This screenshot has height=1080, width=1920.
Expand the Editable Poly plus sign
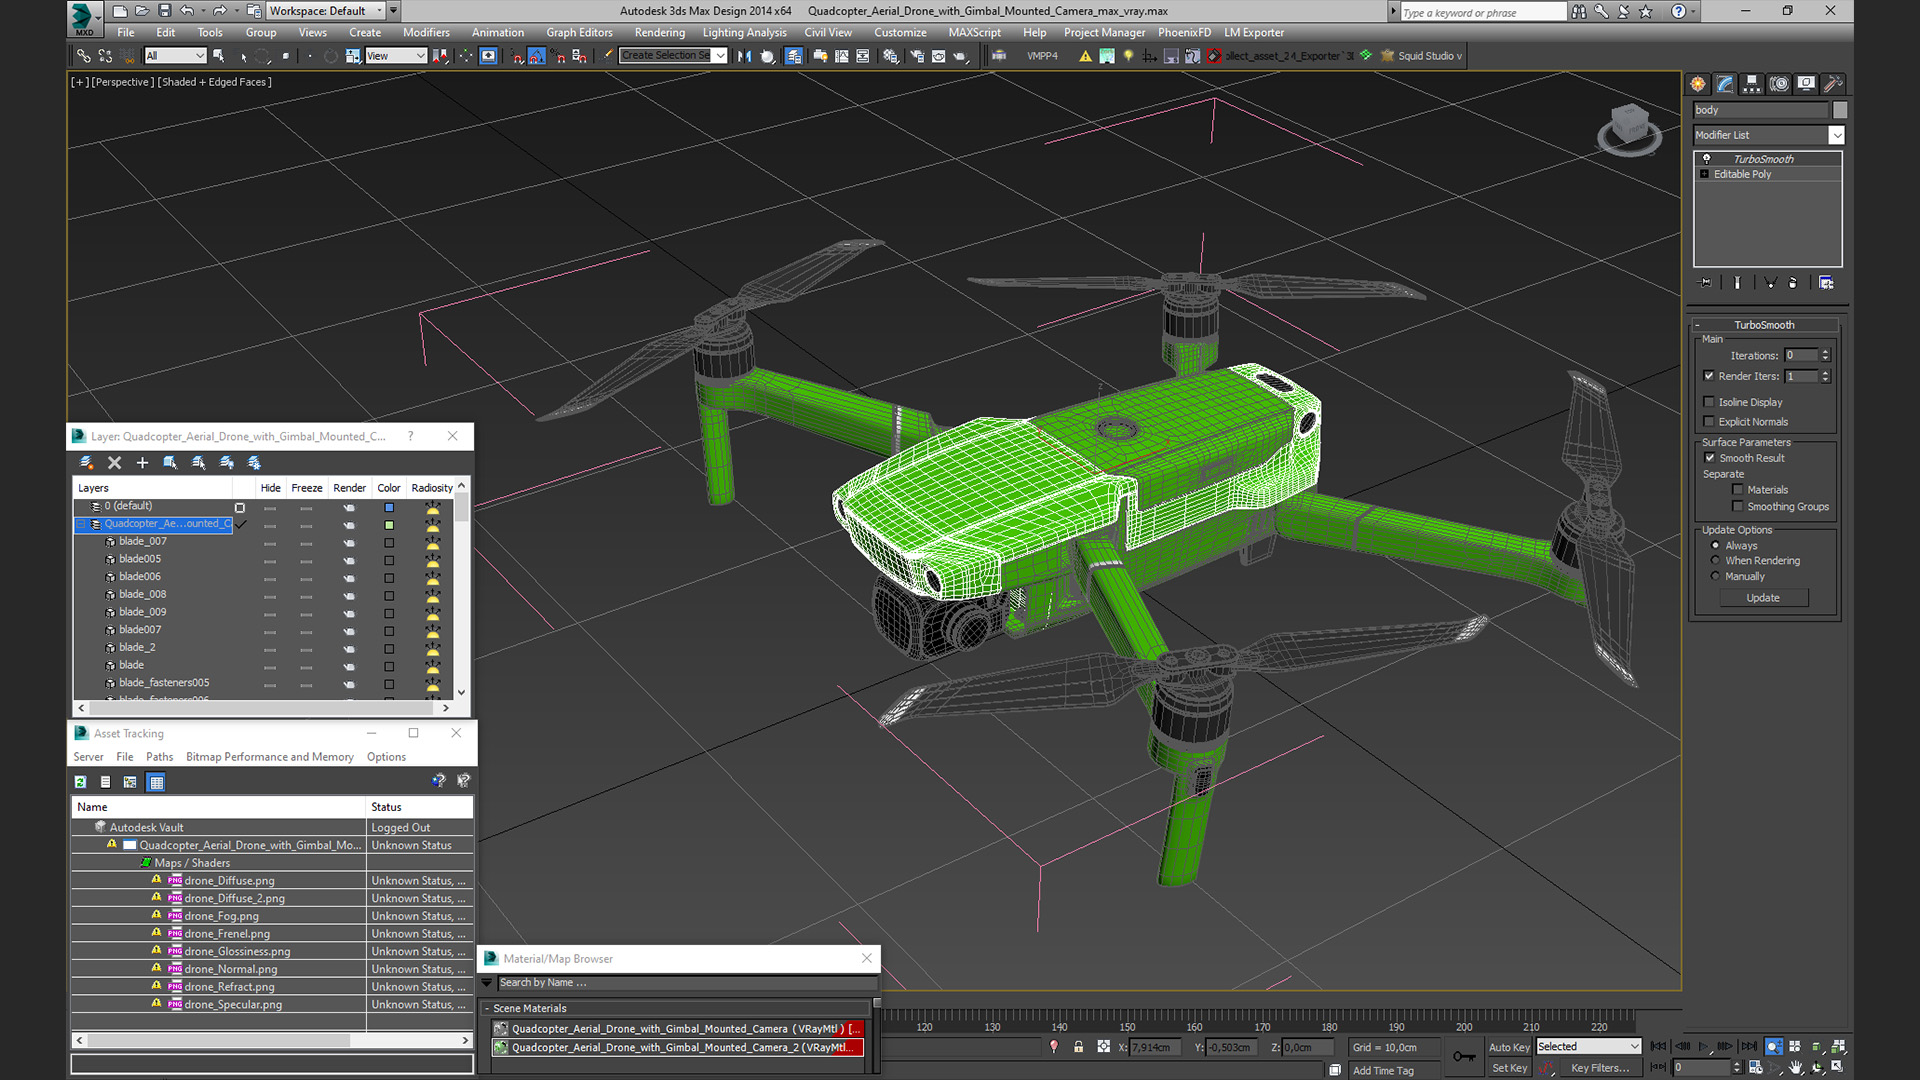[x=1705, y=174]
